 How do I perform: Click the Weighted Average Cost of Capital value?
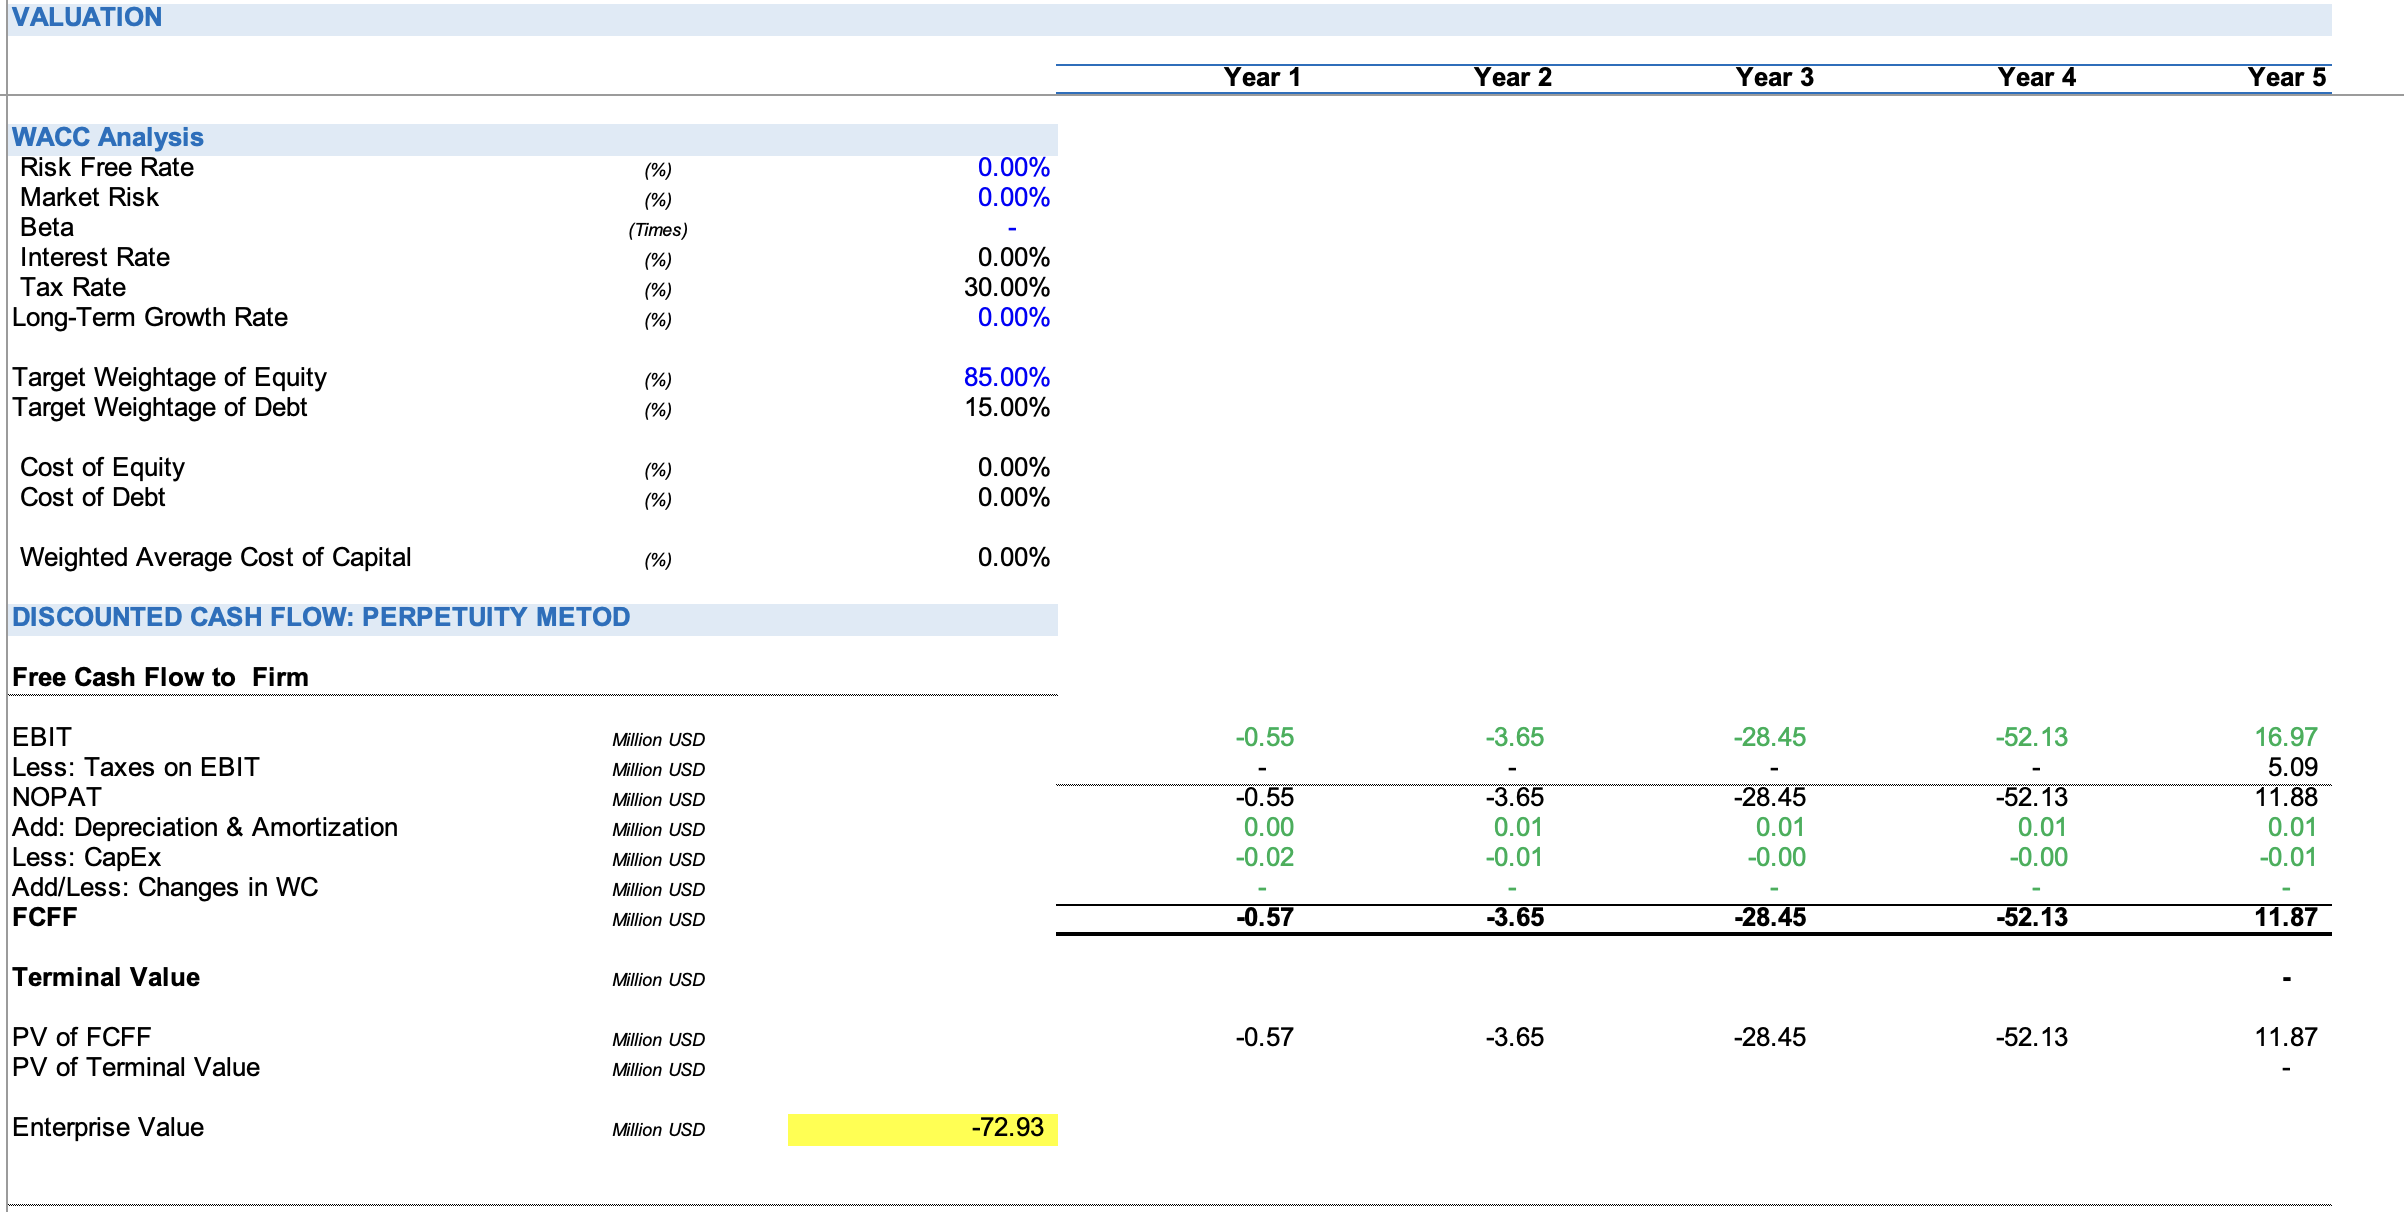point(1012,558)
